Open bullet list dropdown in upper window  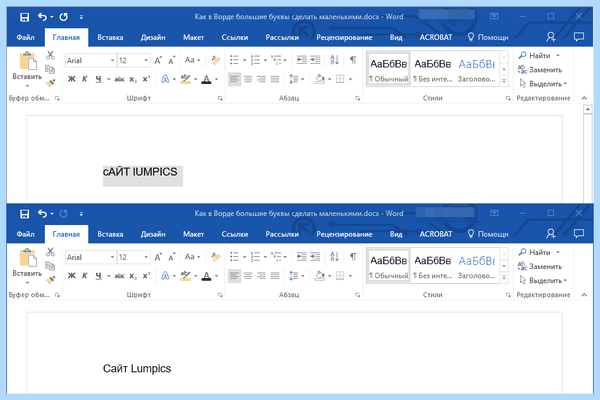point(244,60)
